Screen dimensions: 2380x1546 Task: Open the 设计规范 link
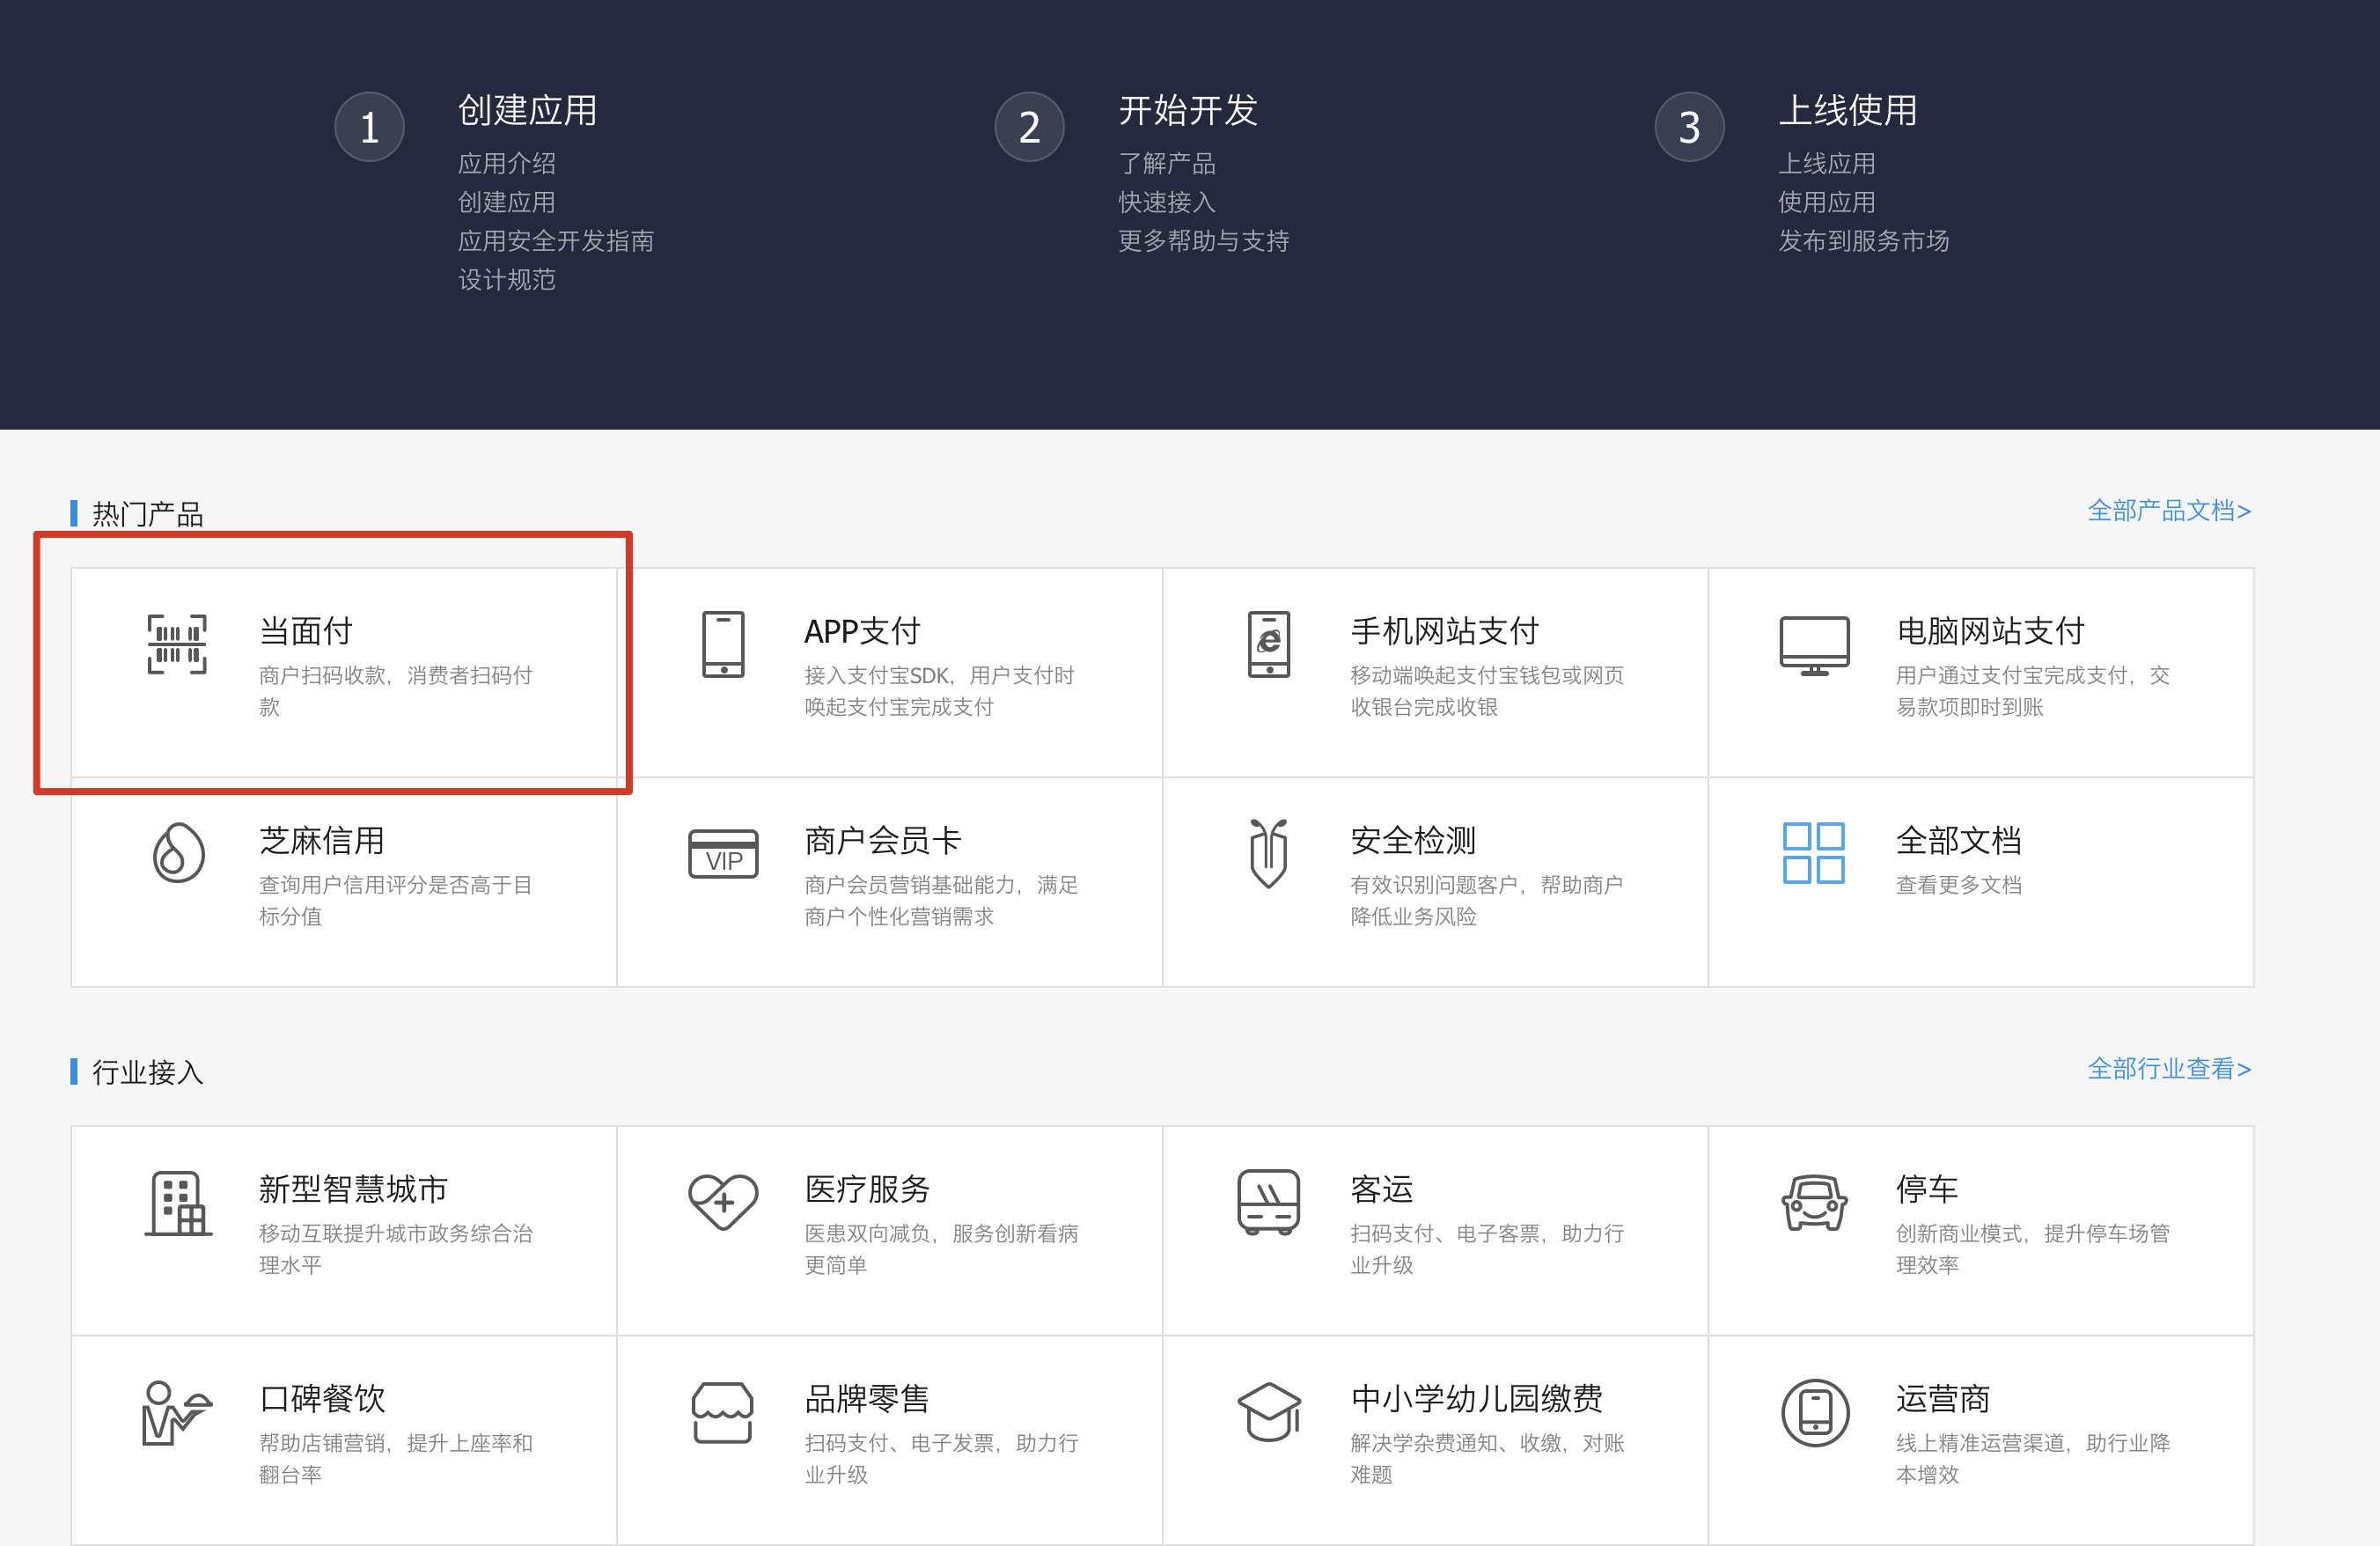(x=506, y=280)
